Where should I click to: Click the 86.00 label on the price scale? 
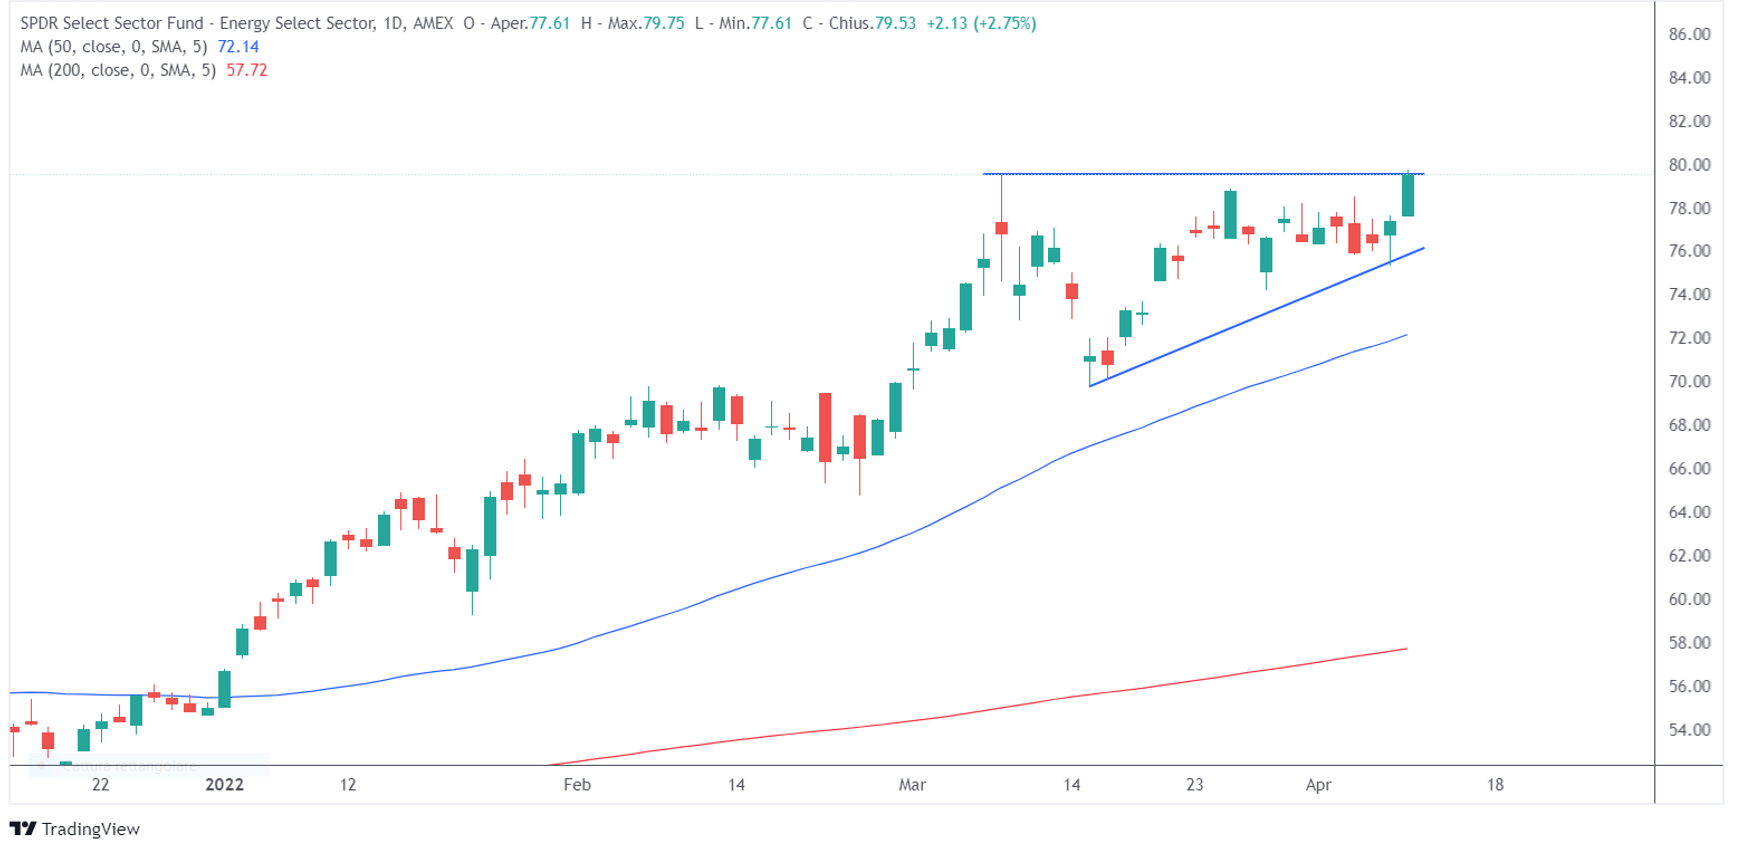(x=1689, y=34)
